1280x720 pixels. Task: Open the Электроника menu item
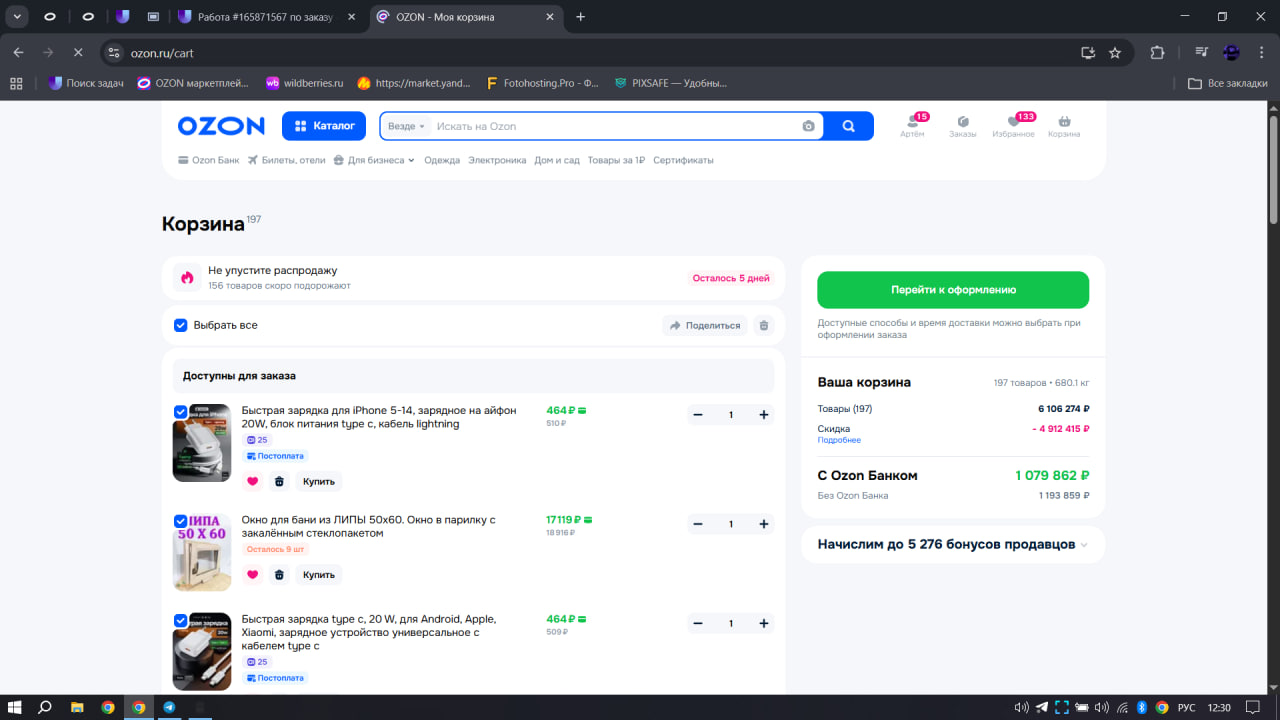click(497, 160)
